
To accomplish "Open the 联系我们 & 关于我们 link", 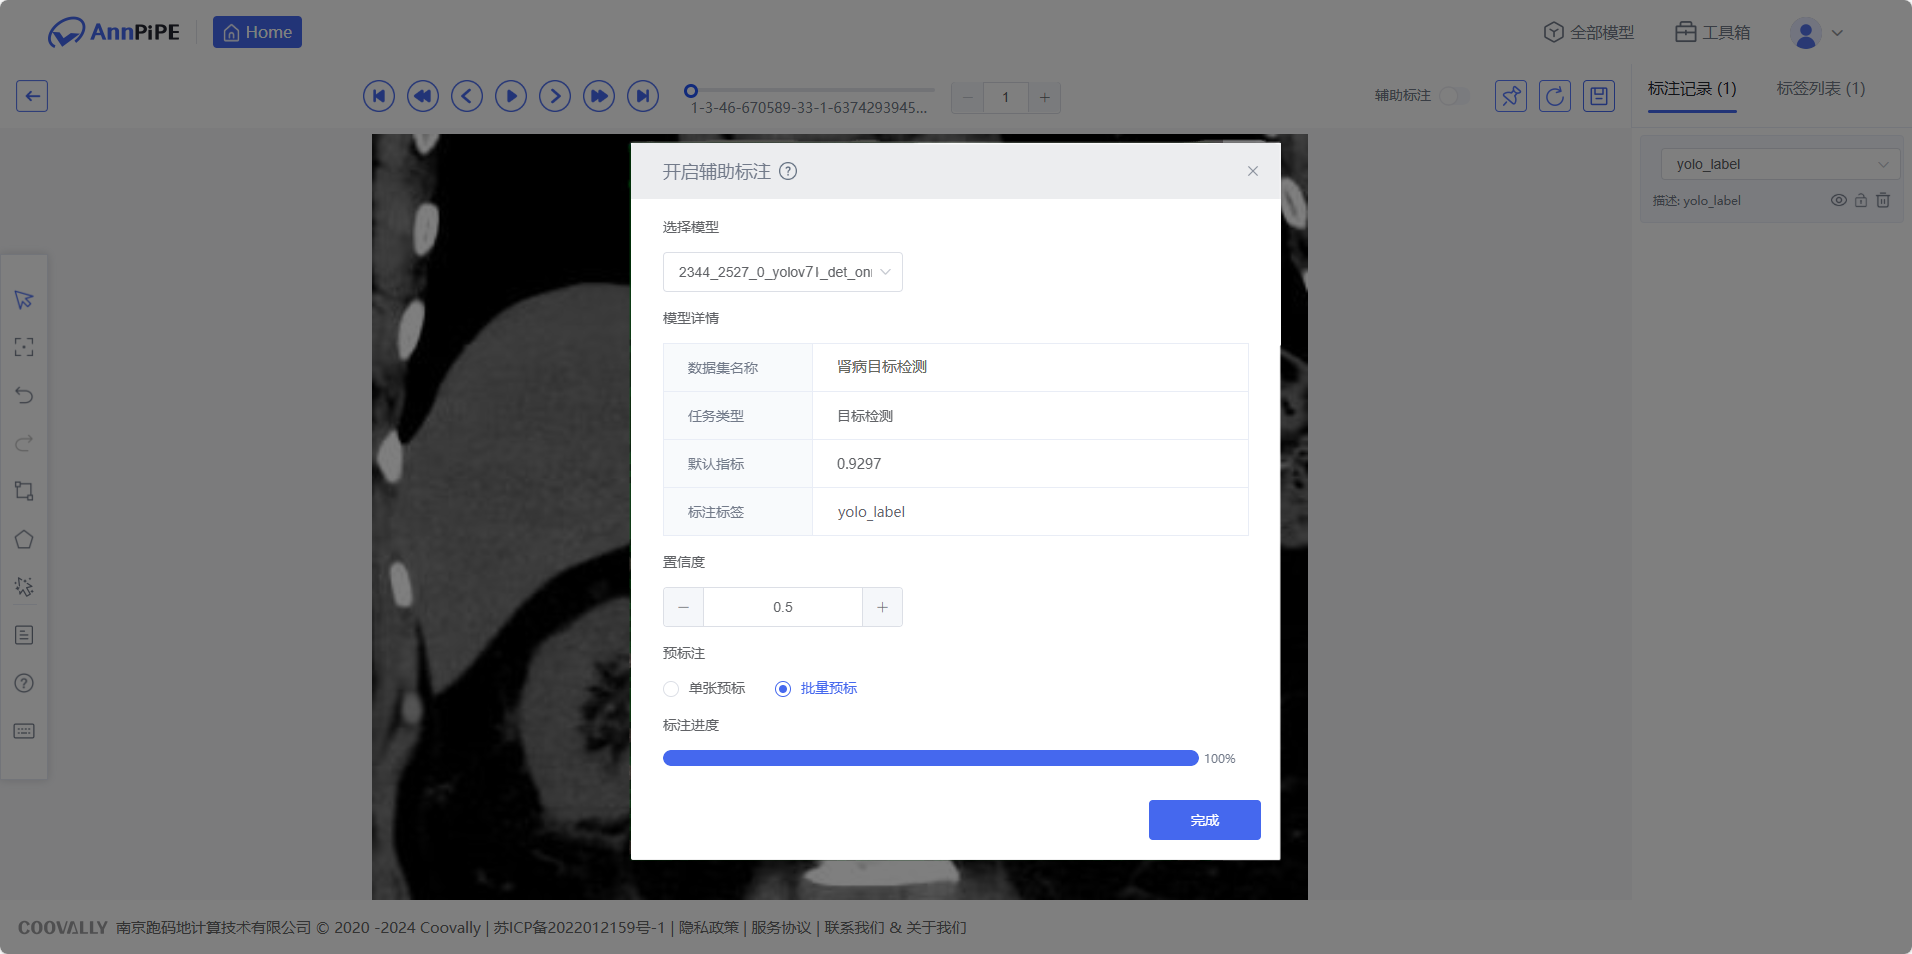I will tap(895, 927).
